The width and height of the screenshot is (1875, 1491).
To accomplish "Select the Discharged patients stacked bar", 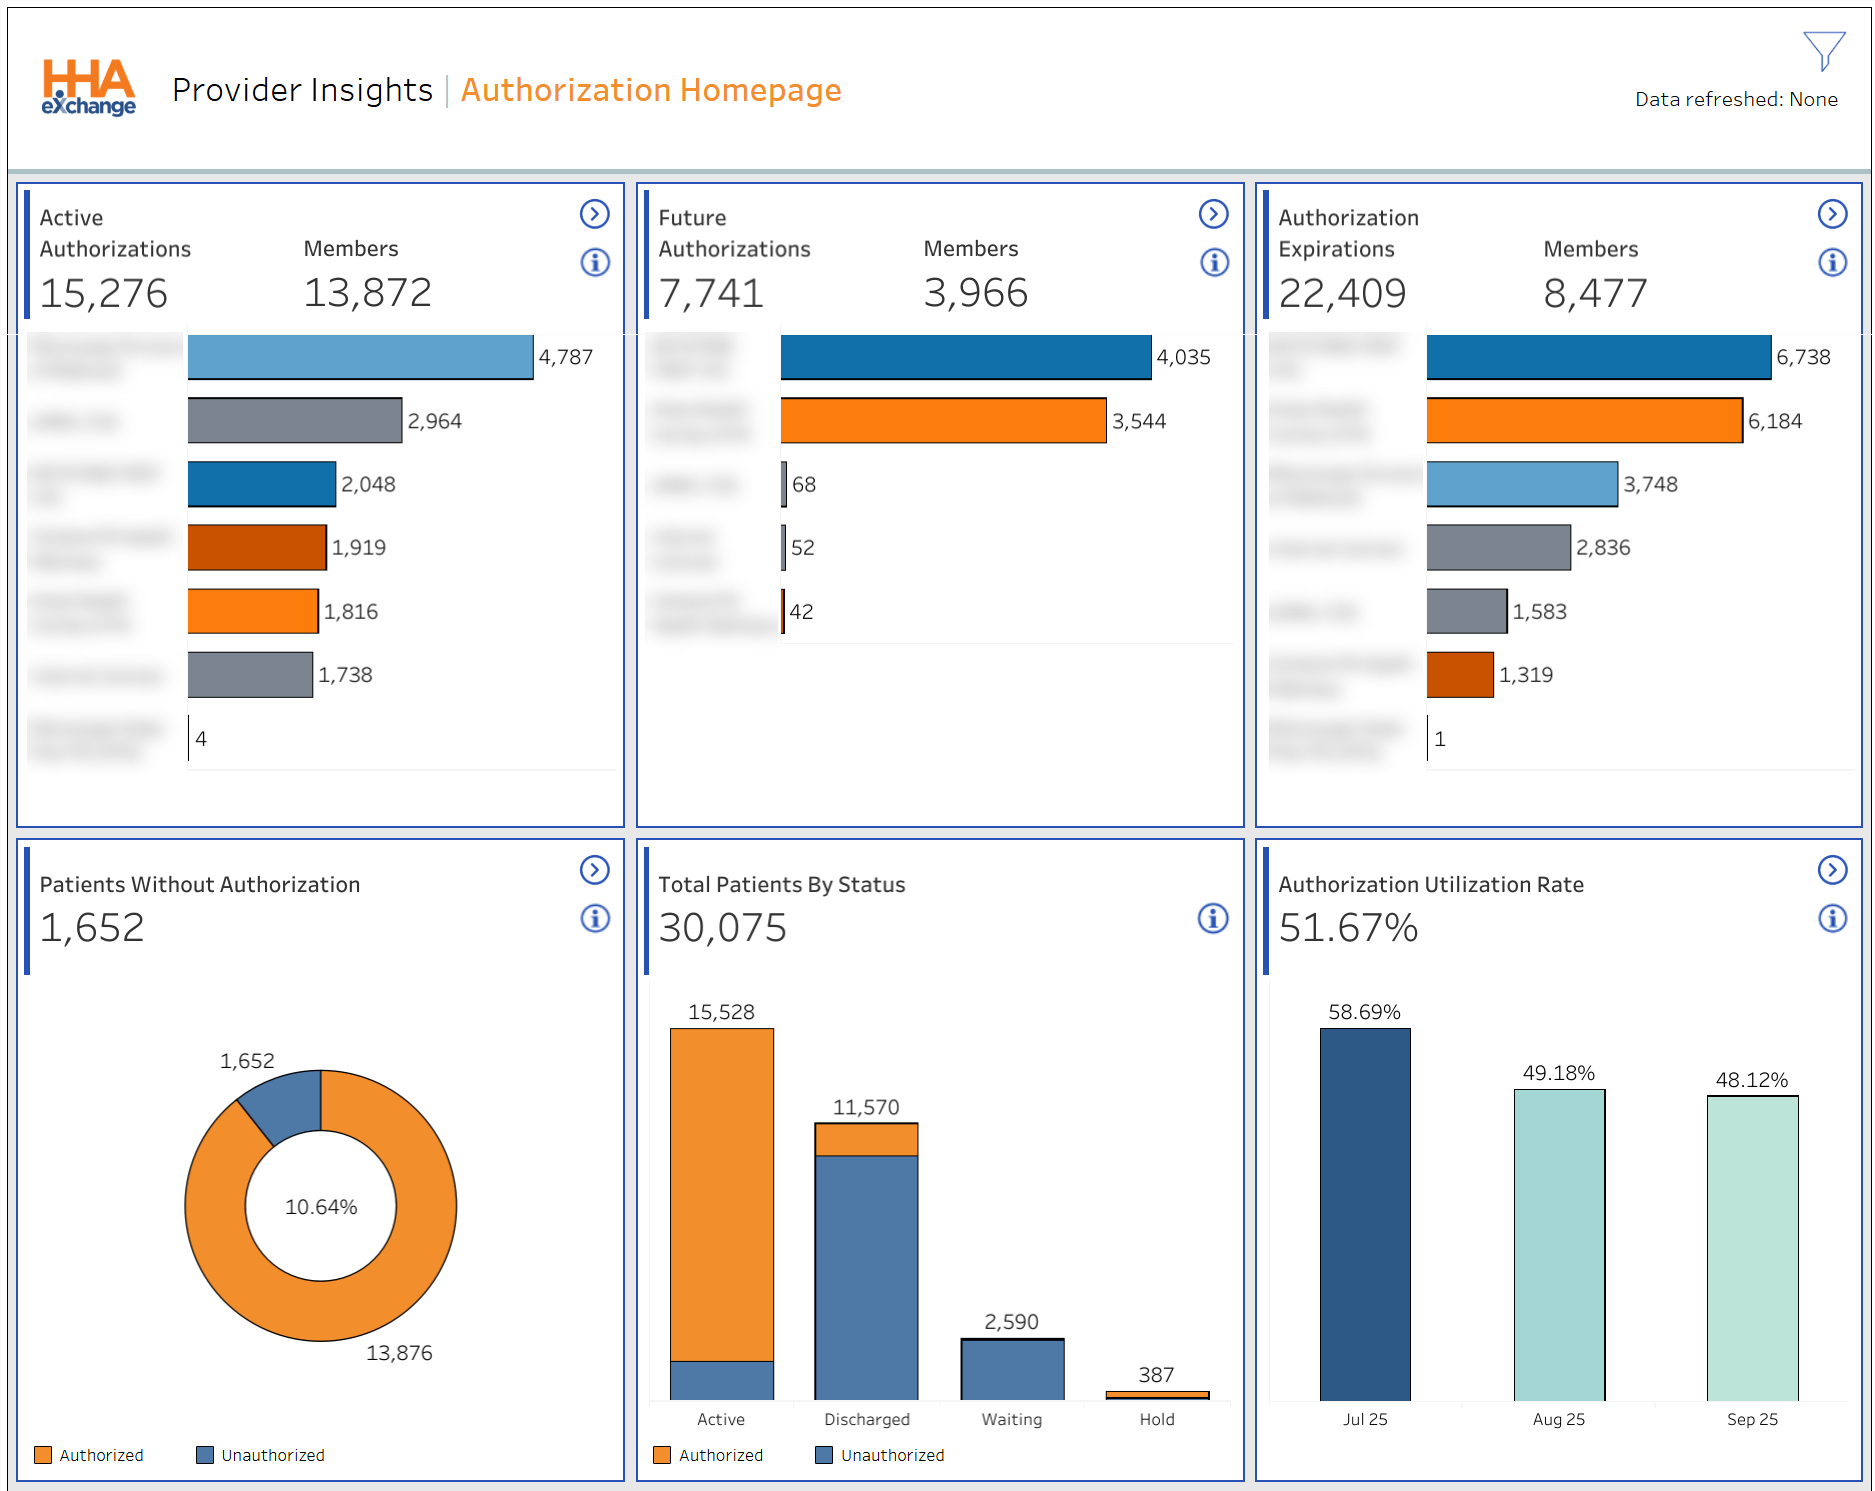I will [866, 1260].
